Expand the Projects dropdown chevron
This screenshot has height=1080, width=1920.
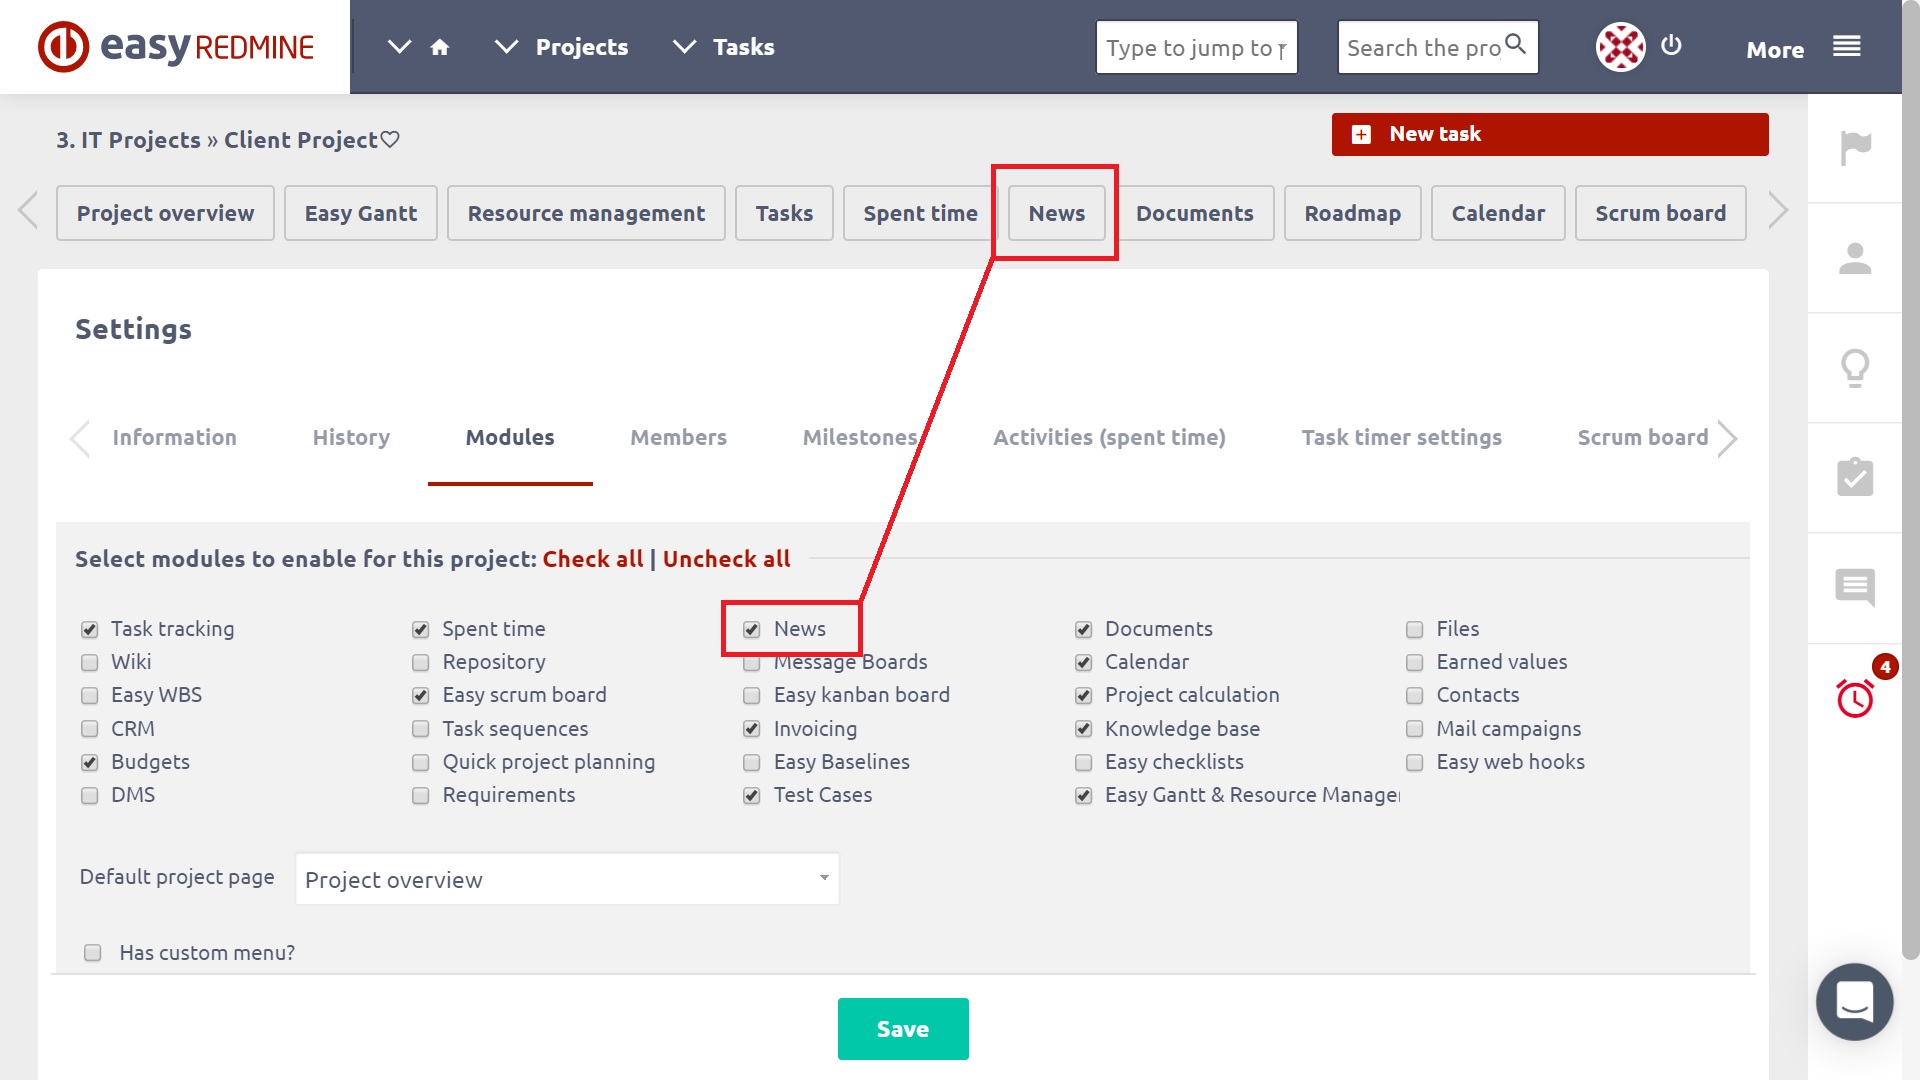(506, 47)
